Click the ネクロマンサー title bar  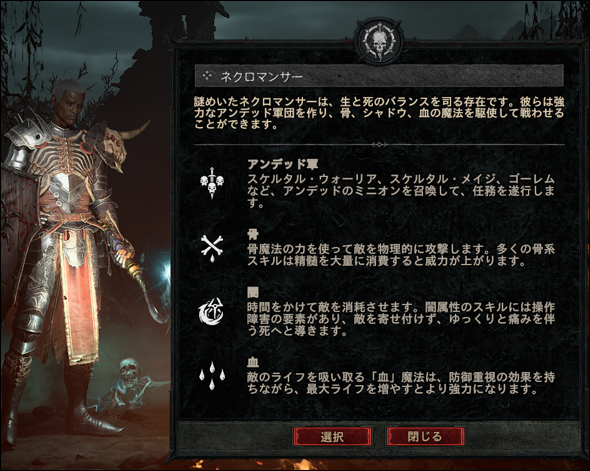click(x=379, y=76)
